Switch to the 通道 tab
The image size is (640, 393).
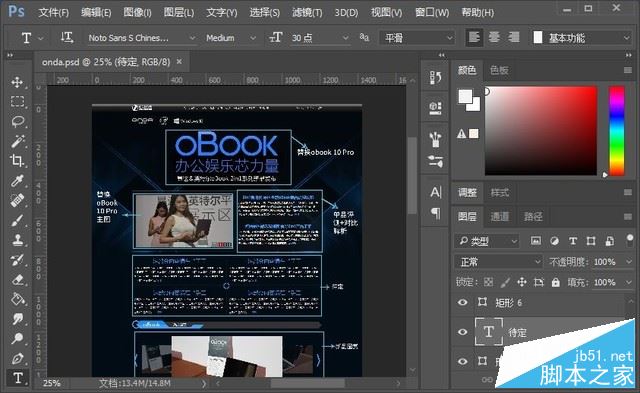point(499,216)
